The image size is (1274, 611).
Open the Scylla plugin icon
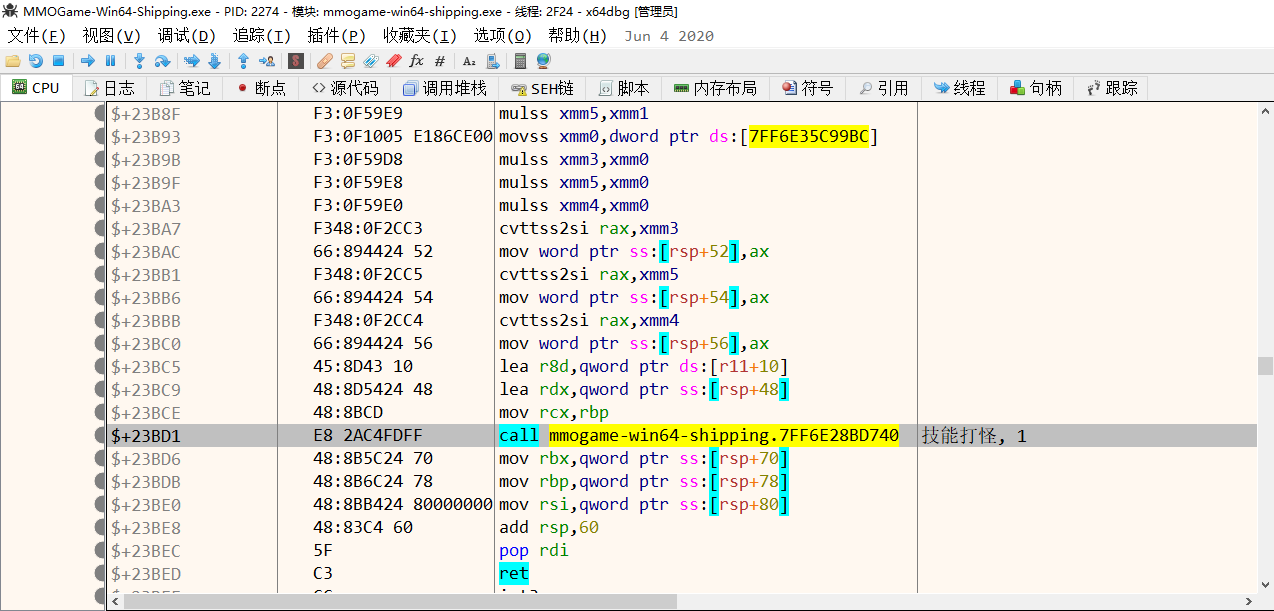click(x=296, y=61)
